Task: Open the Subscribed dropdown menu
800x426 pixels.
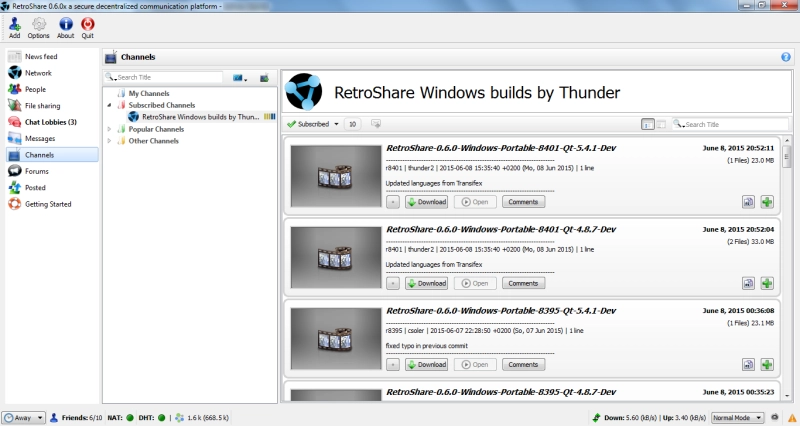Action: [x=313, y=124]
